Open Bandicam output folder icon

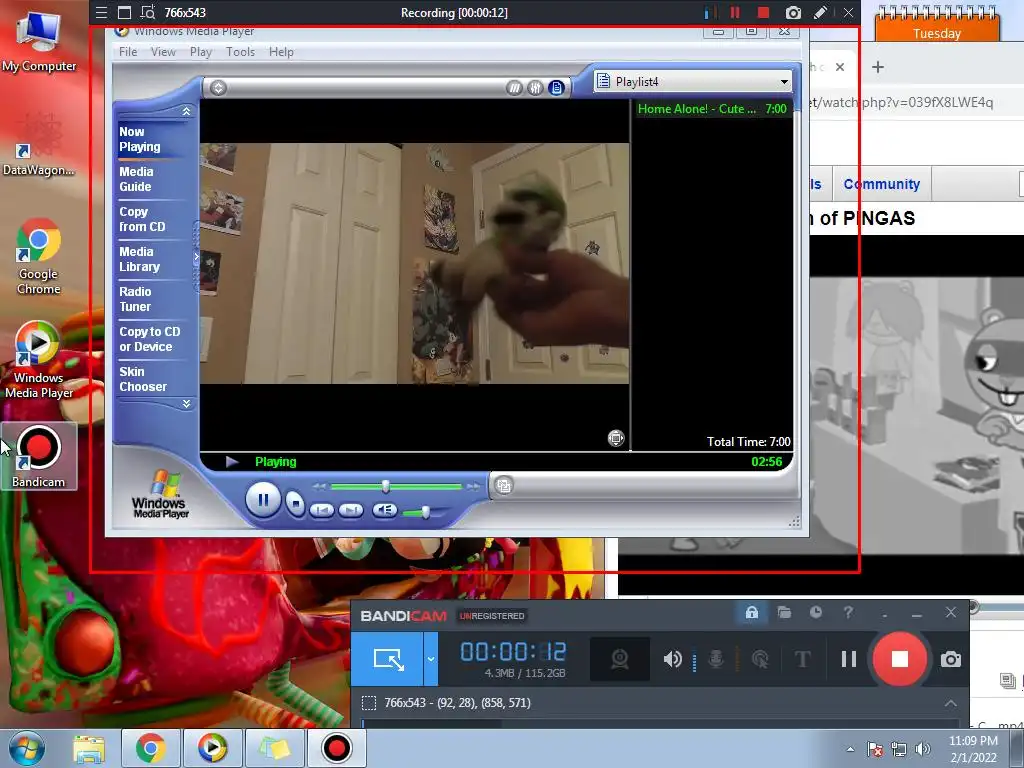click(784, 613)
